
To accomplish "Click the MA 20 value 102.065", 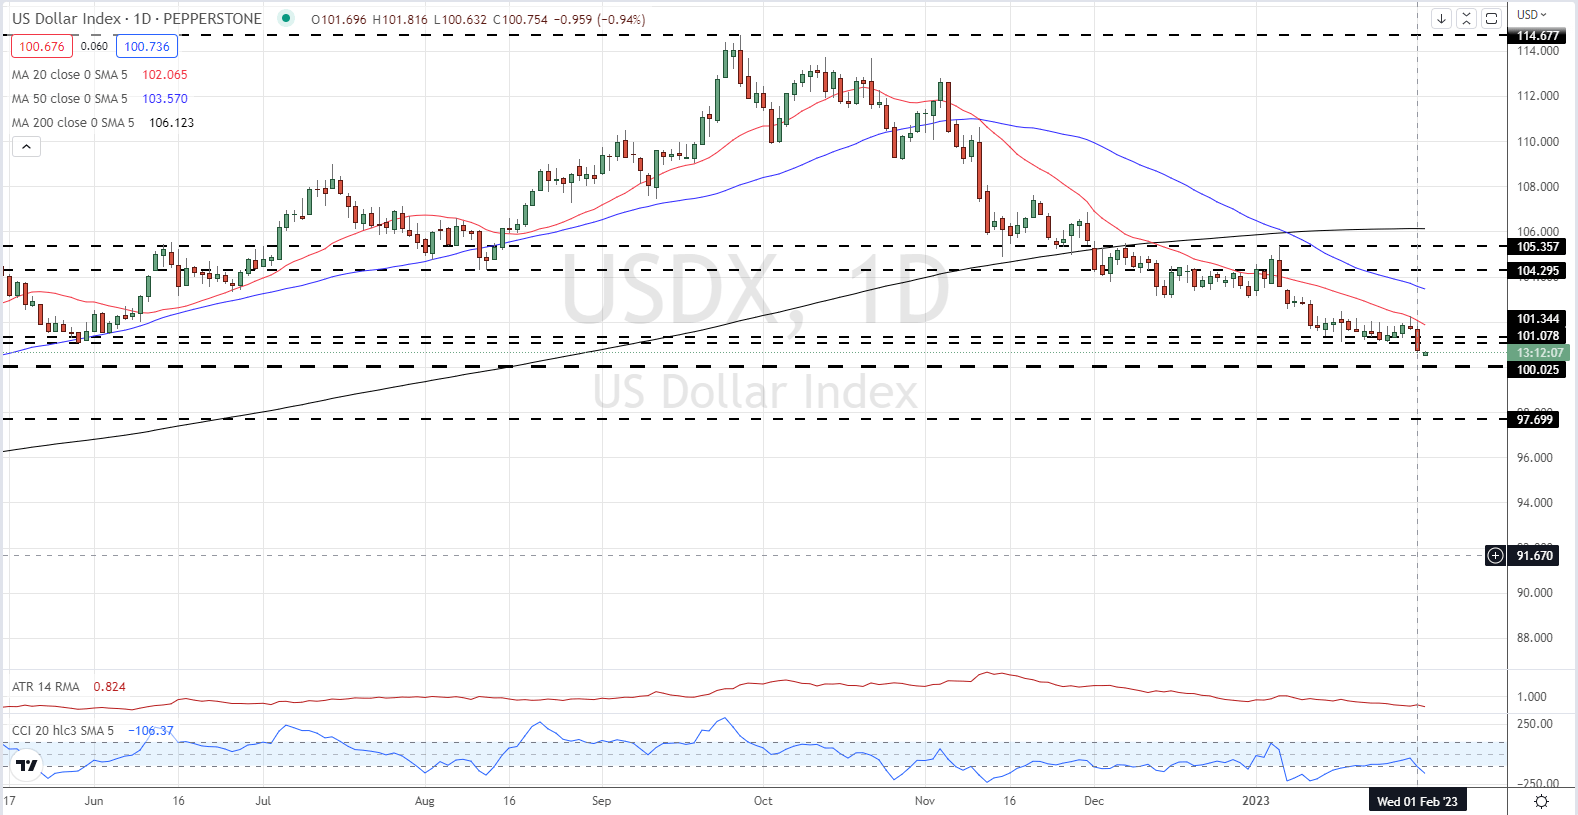I will click(x=165, y=74).
